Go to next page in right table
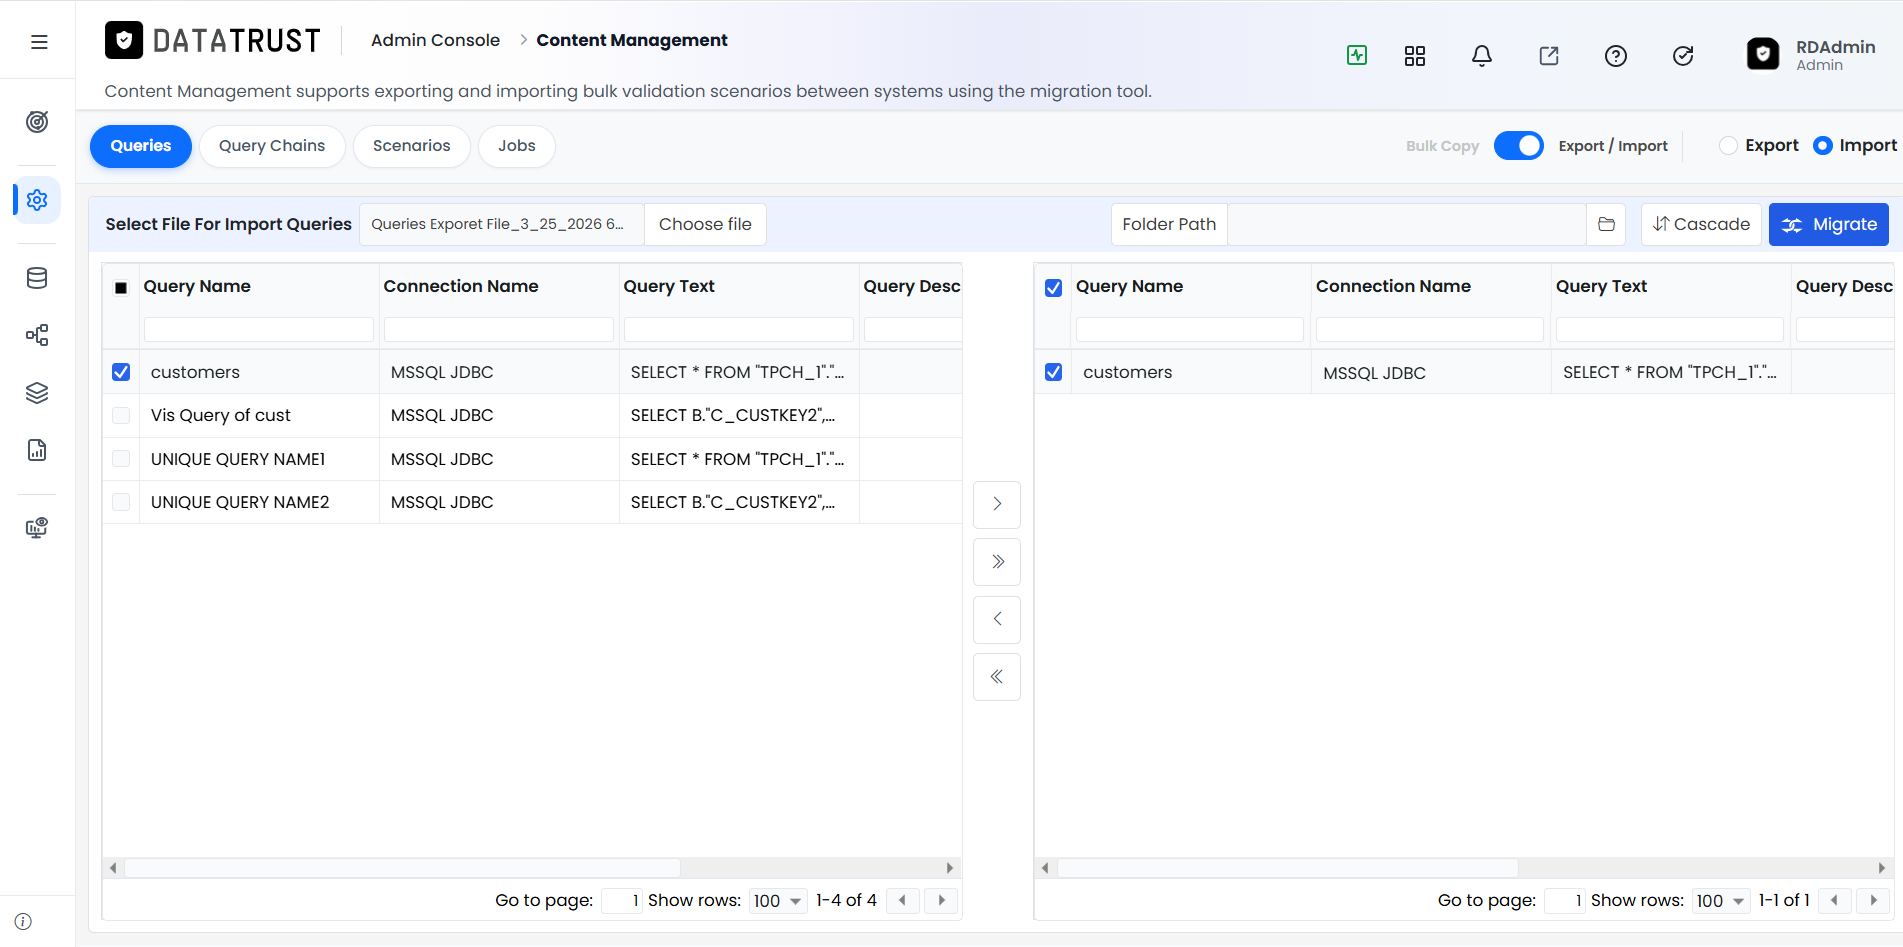Screen dimensions: 1903x947 point(1873,900)
